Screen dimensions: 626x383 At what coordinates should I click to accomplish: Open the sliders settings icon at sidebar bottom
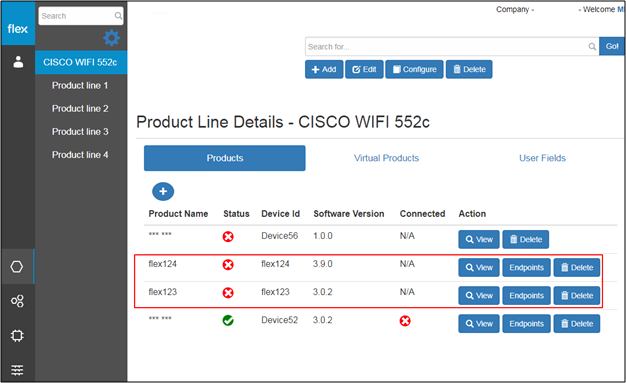(17, 370)
